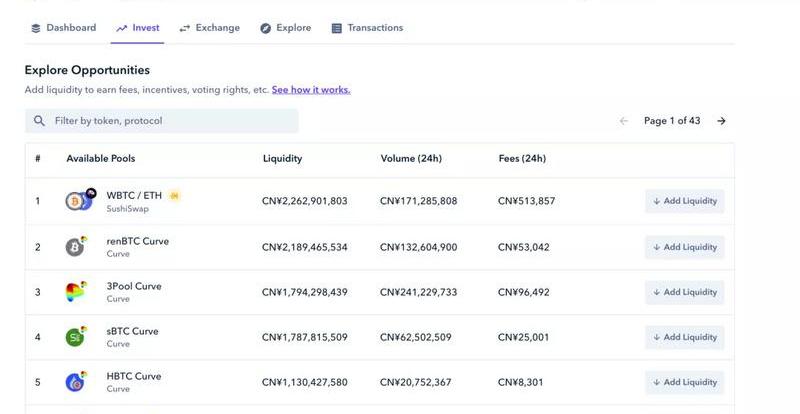
Task: Open the Dashboard tab
Action: [64, 28]
